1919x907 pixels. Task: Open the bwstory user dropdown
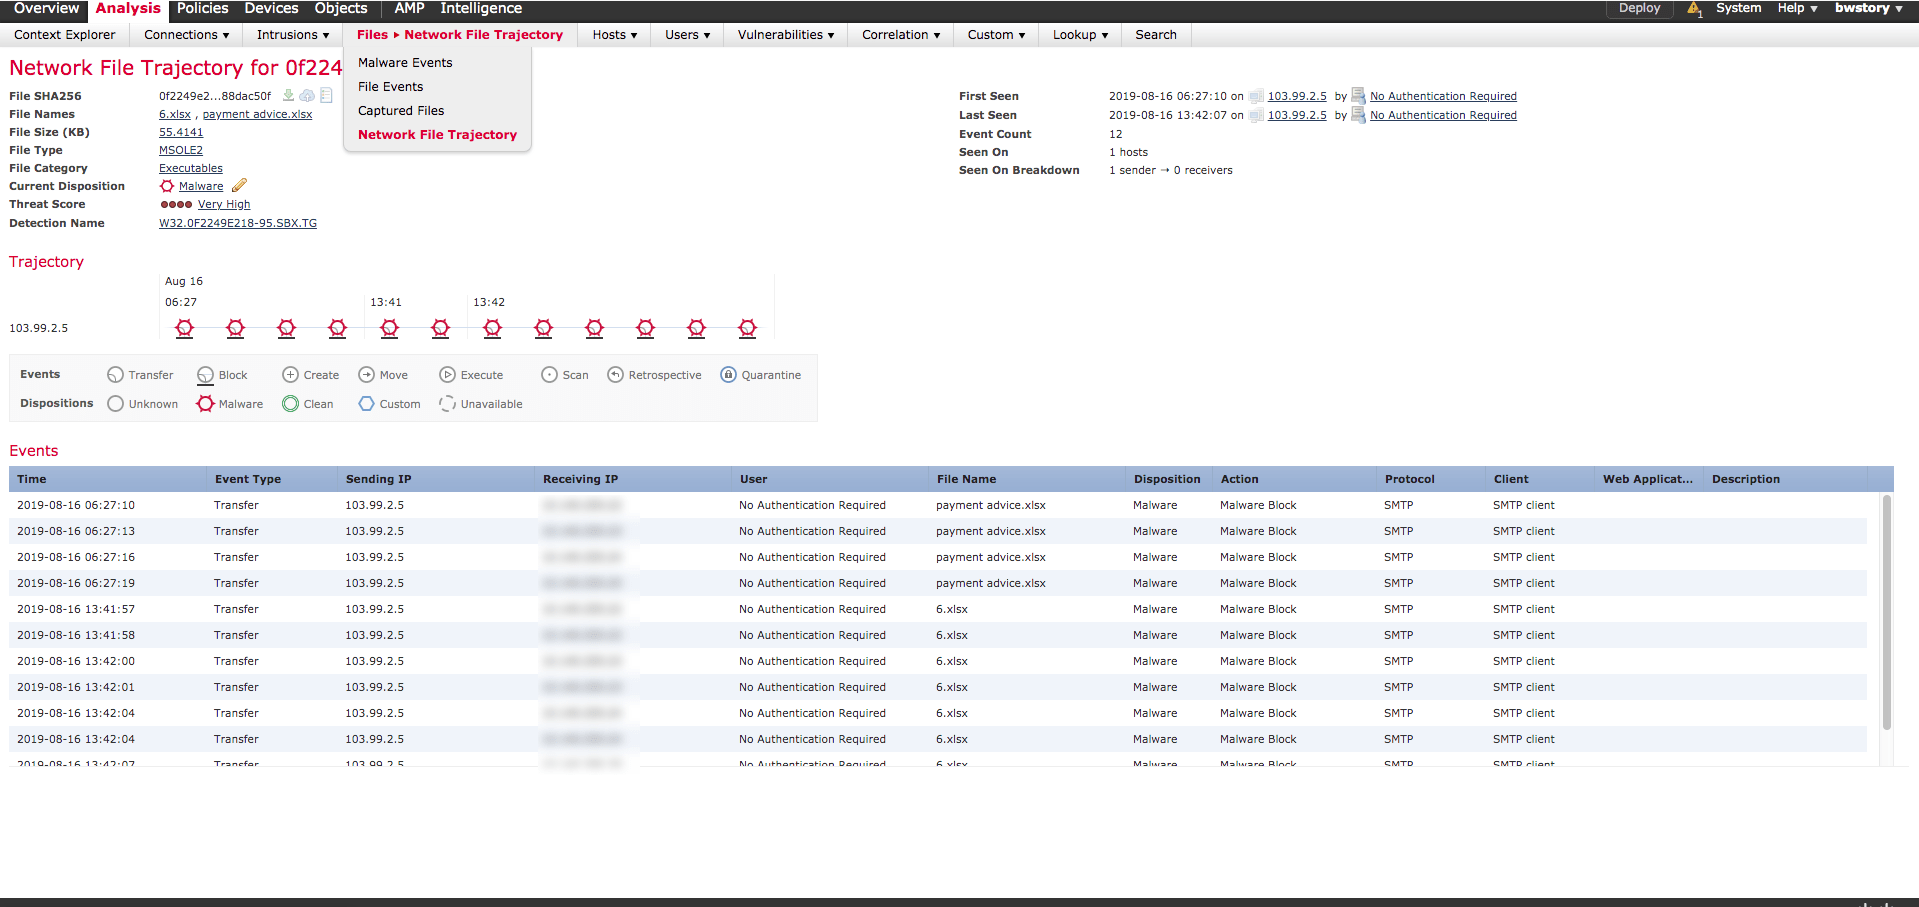[x=1868, y=8]
